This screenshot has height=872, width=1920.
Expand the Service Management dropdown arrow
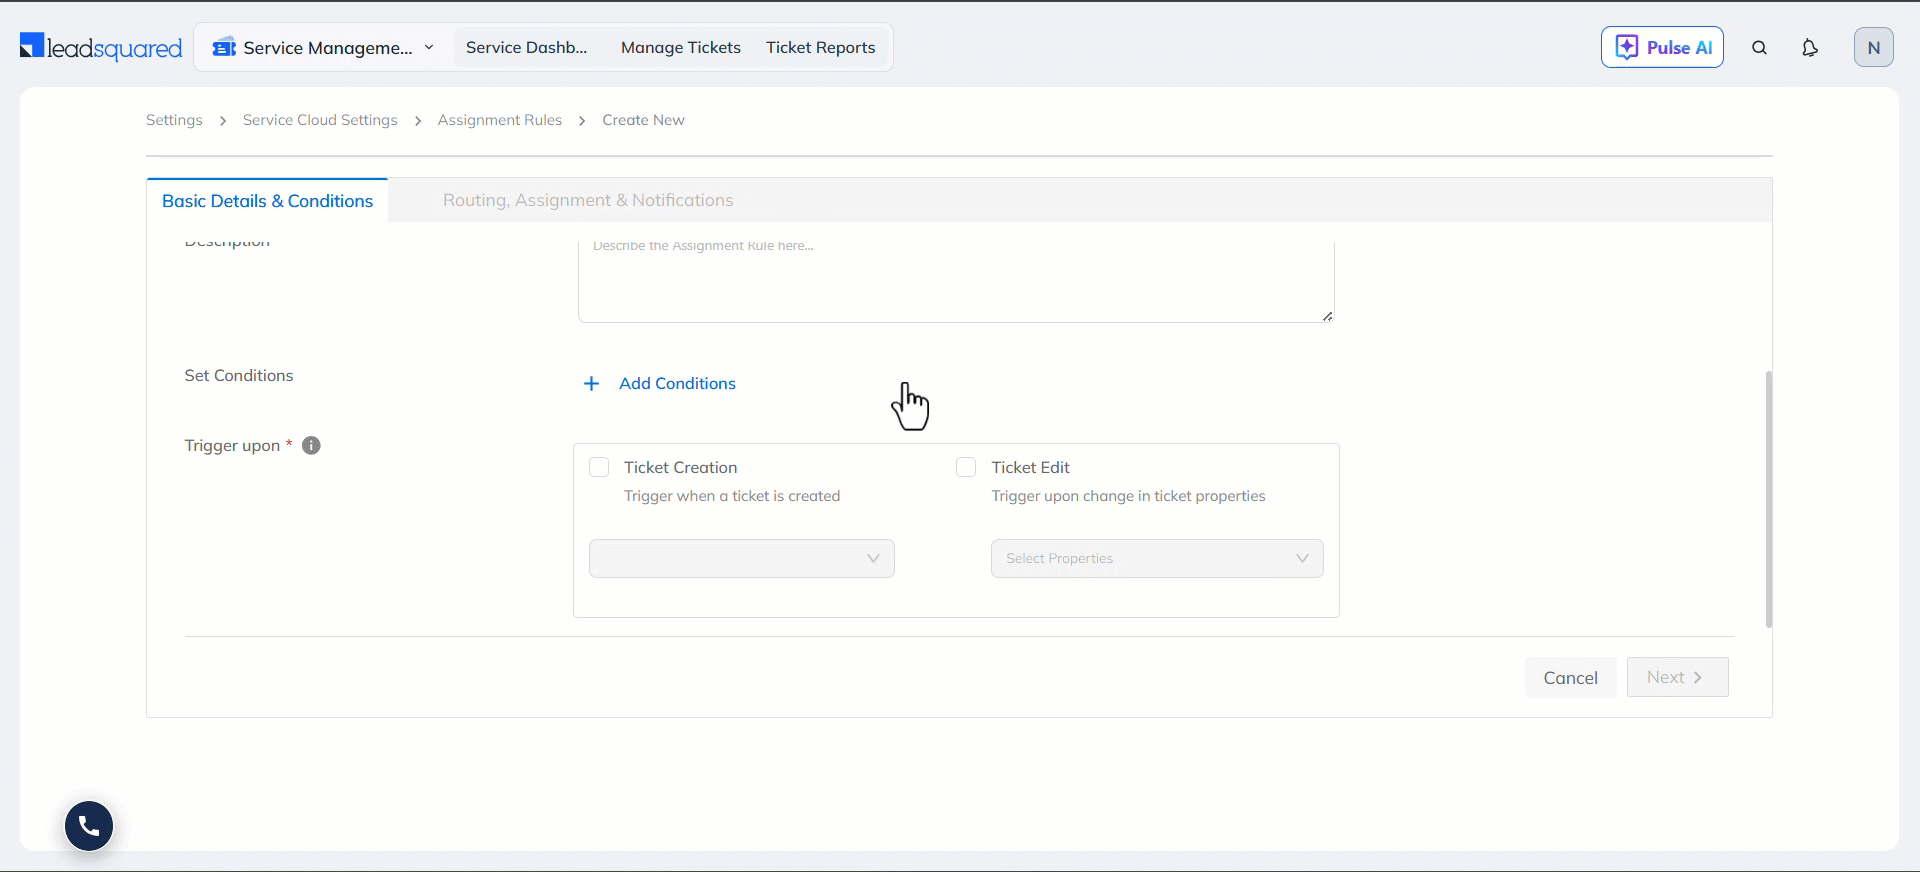pyautogui.click(x=429, y=48)
